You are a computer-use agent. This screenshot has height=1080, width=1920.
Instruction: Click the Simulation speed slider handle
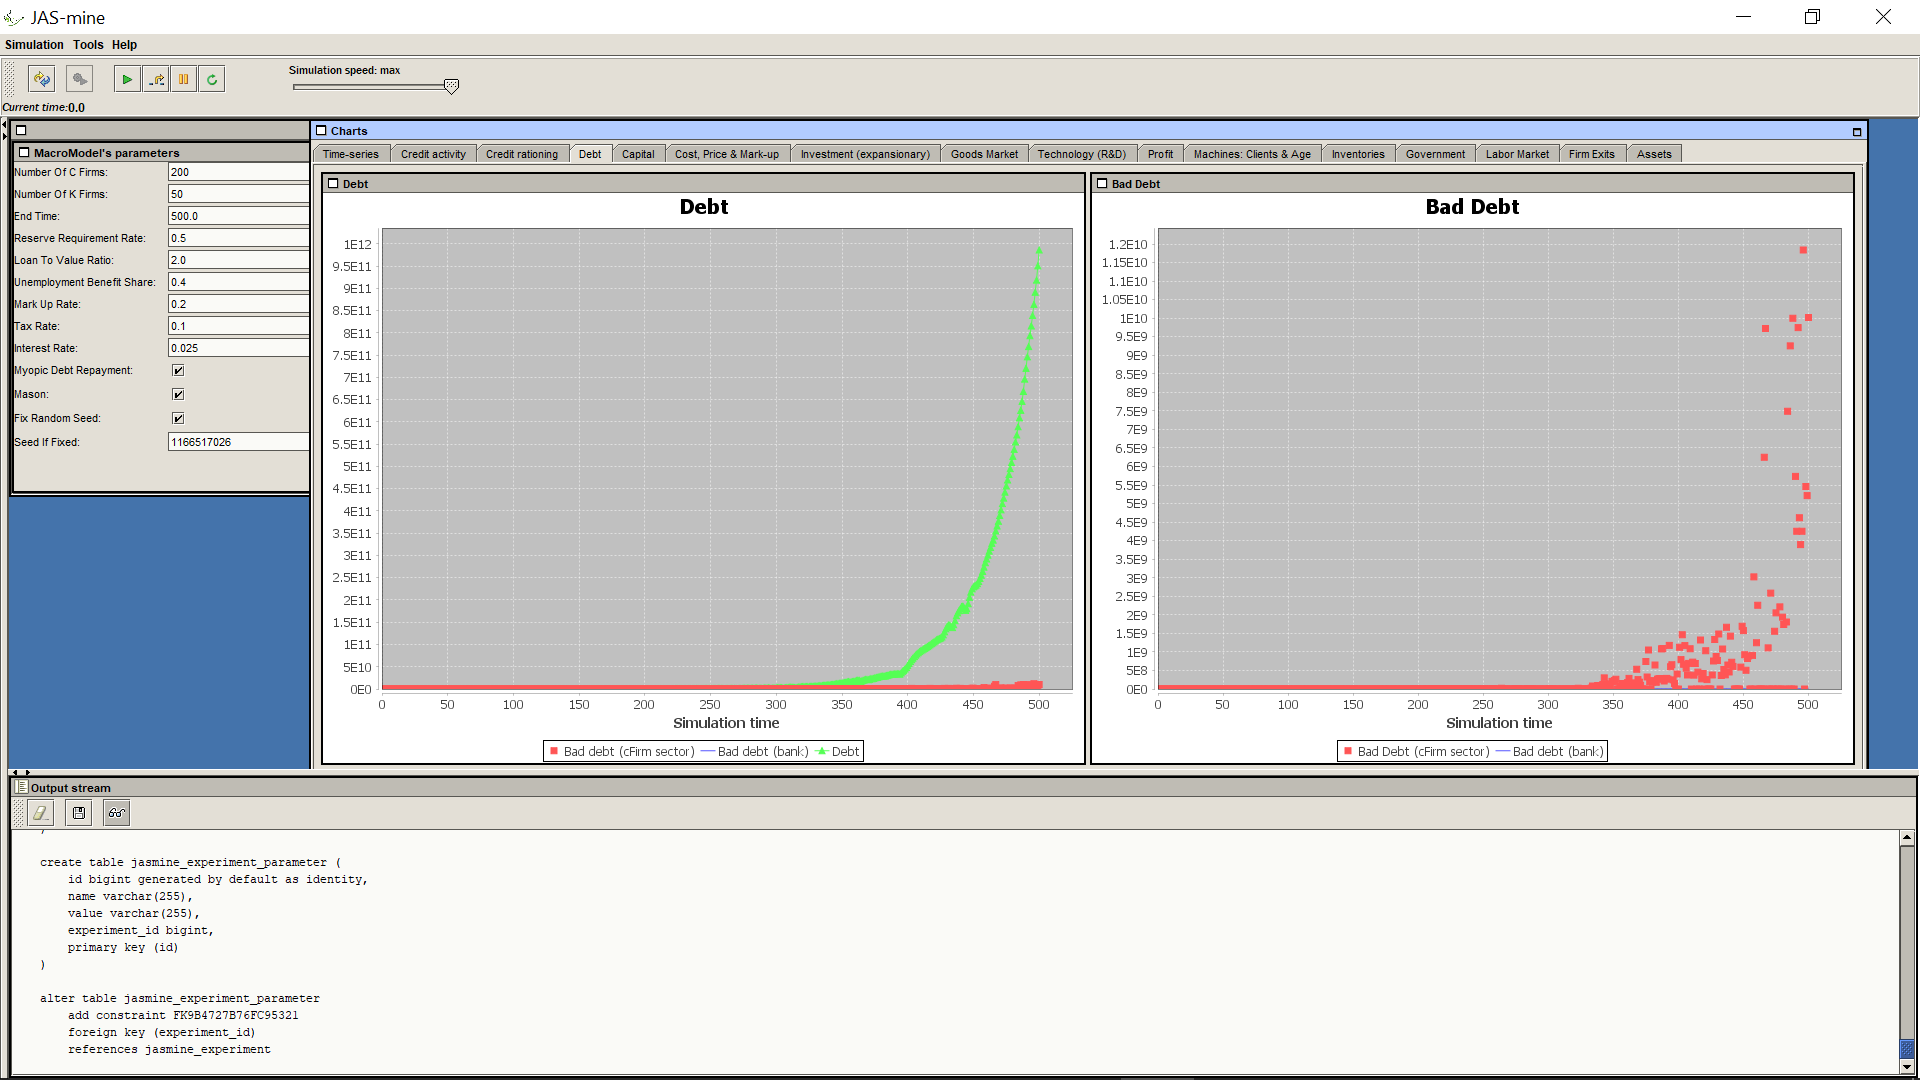[451, 87]
